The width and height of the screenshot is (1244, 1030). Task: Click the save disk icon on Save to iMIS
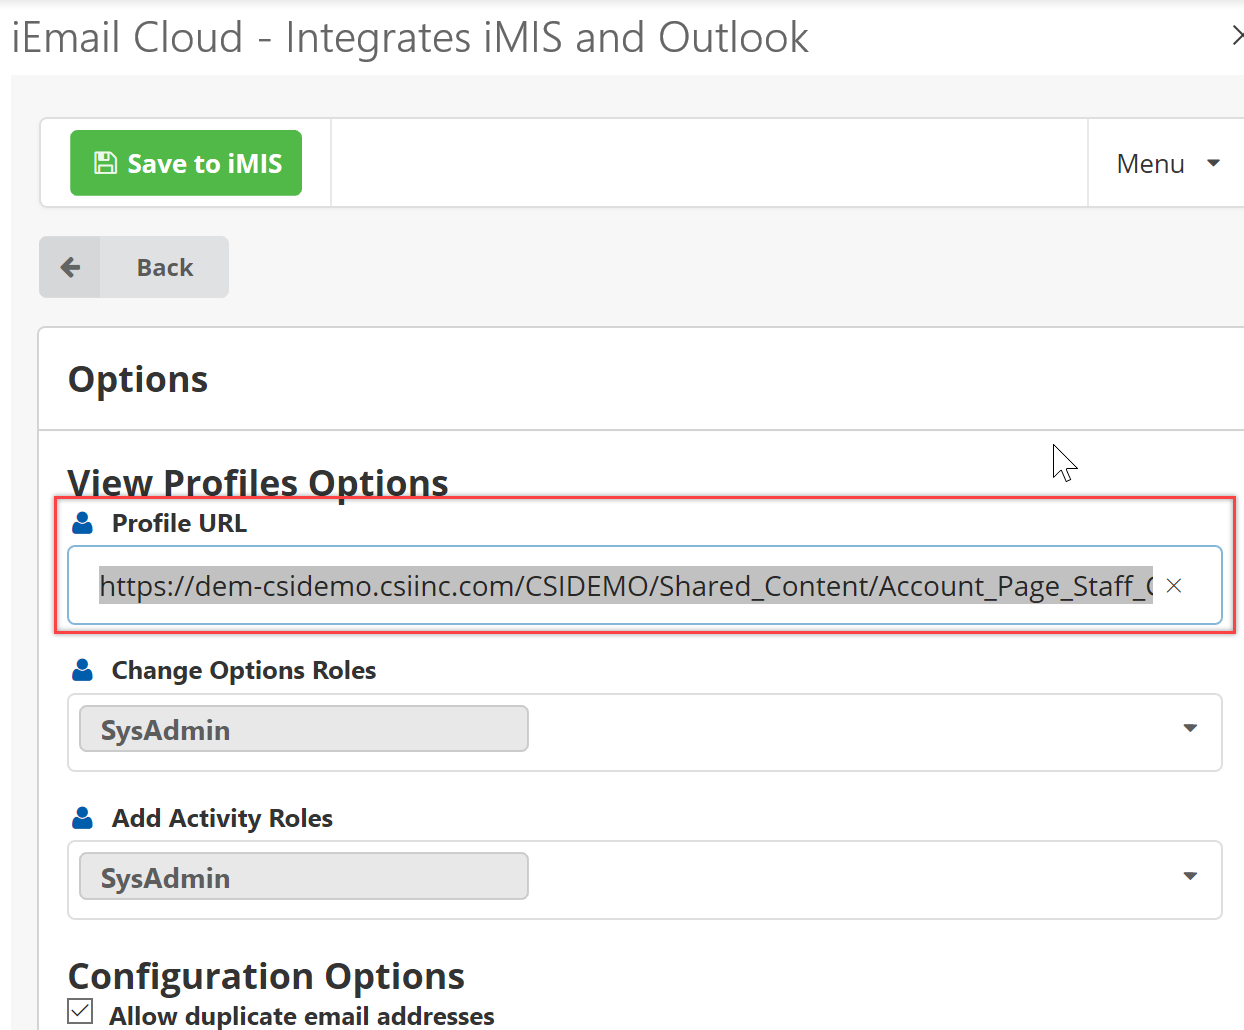[106, 162]
